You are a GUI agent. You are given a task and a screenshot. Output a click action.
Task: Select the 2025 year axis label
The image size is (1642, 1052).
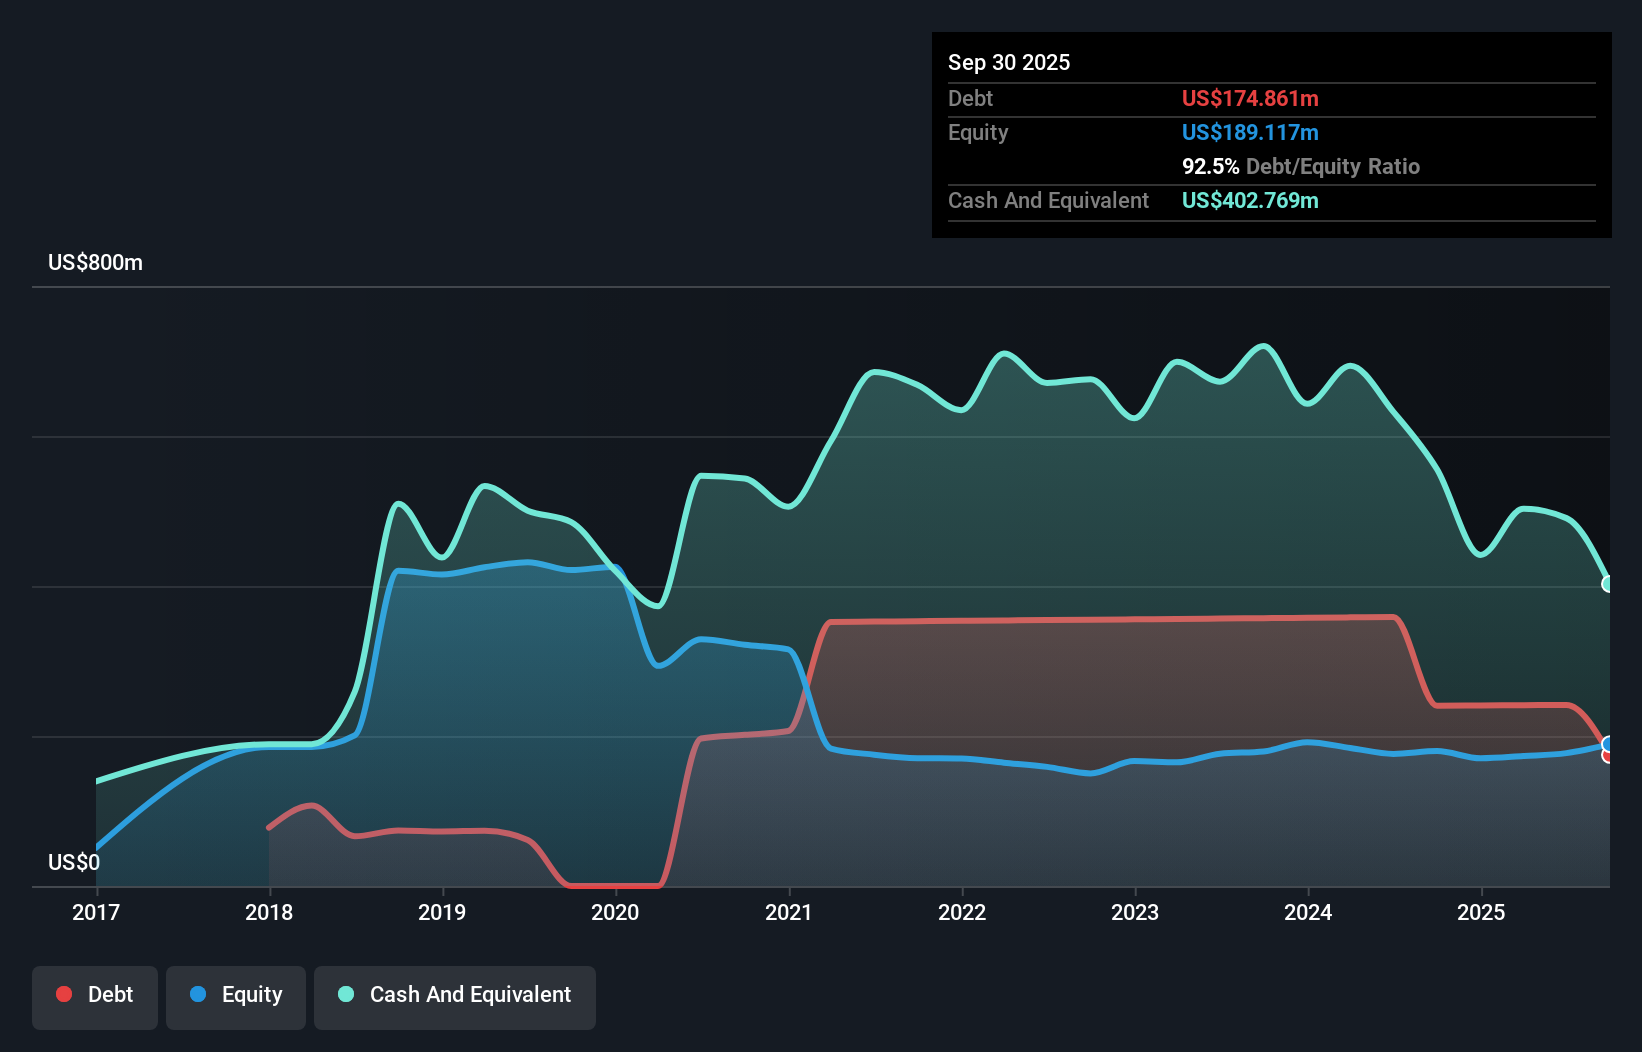click(1482, 912)
